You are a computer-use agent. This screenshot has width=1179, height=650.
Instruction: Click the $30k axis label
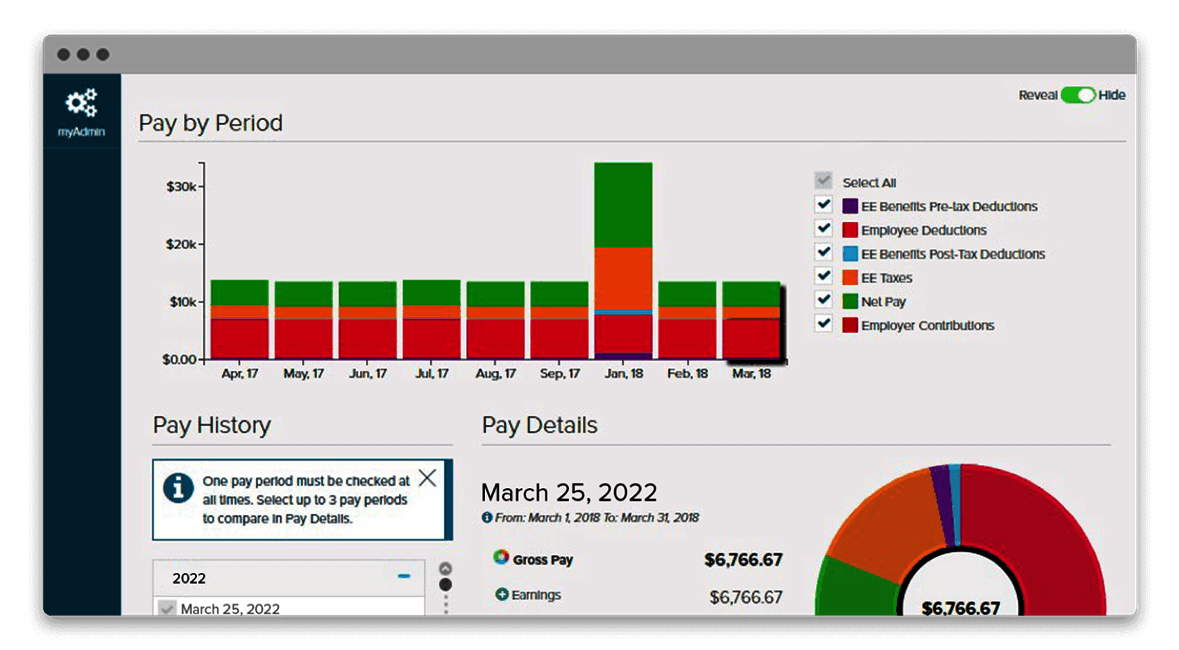pyautogui.click(x=181, y=187)
